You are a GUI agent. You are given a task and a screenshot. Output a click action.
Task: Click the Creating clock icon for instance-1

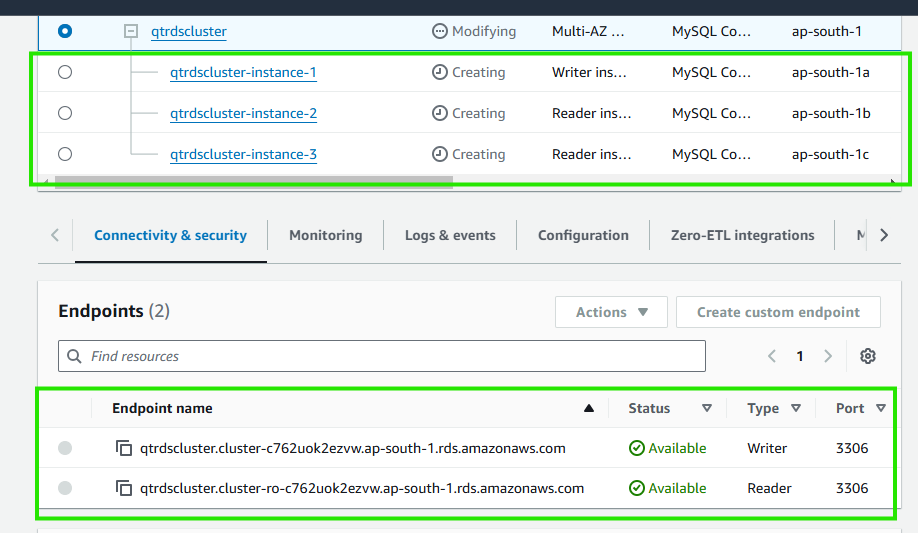pyautogui.click(x=440, y=72)
